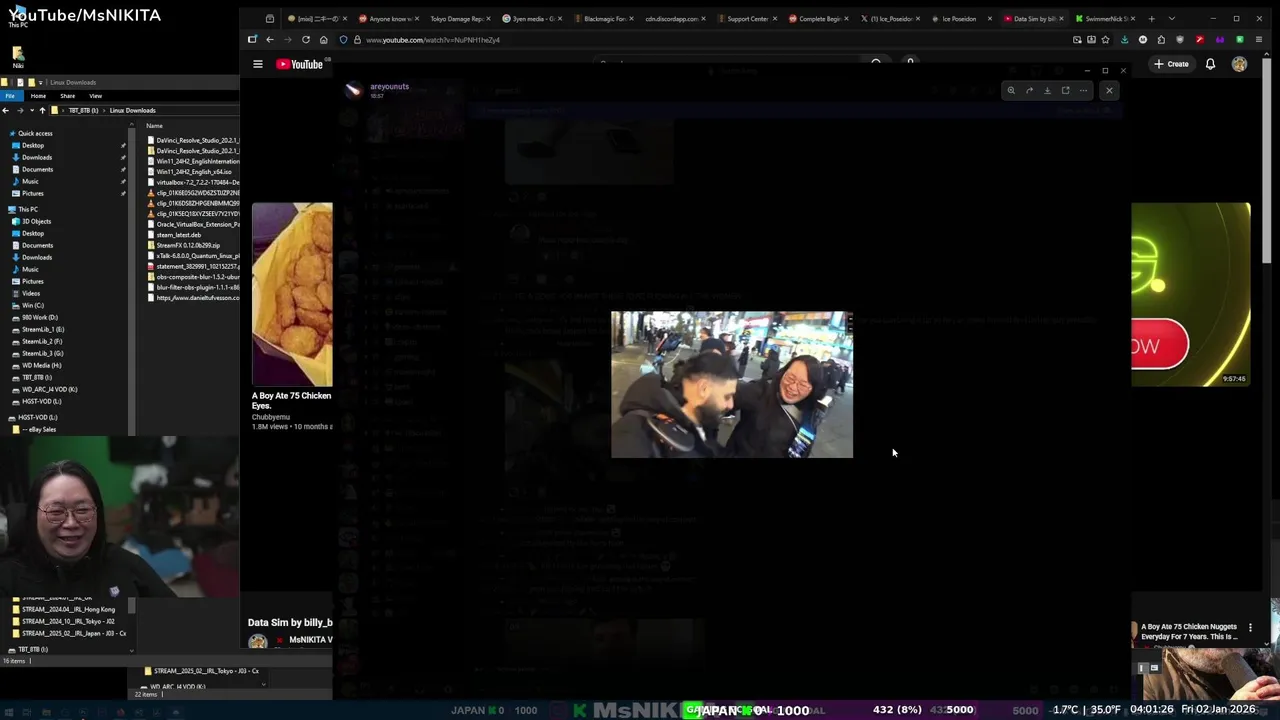Click Explorer's back arrow
Viewport: 1280px width, 720px height.
pos(6,110)
